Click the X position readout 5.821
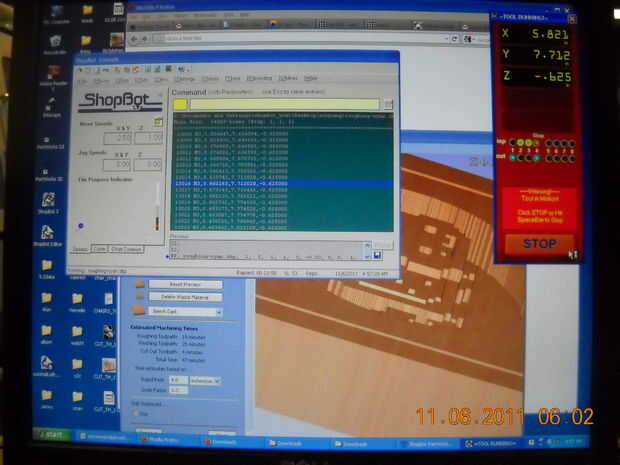 click(550, 34)
